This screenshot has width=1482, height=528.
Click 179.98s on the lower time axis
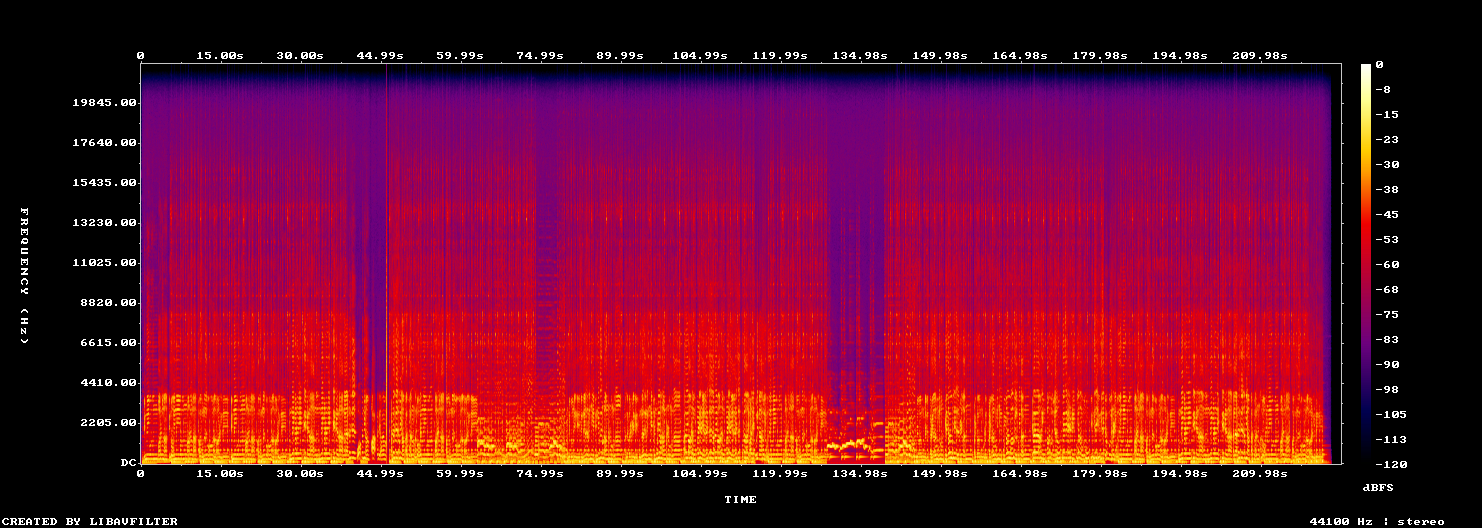[1100, 474]
